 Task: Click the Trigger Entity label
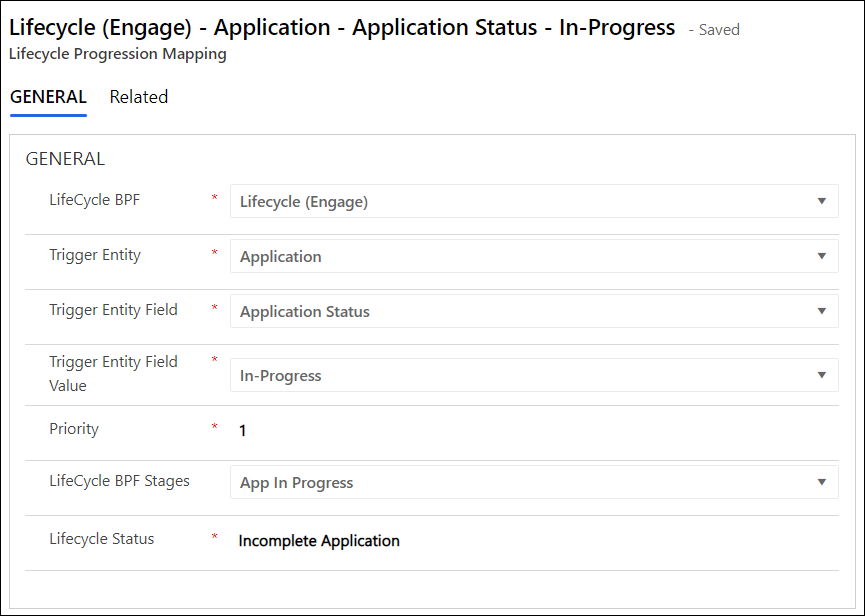tap(95, 255)
